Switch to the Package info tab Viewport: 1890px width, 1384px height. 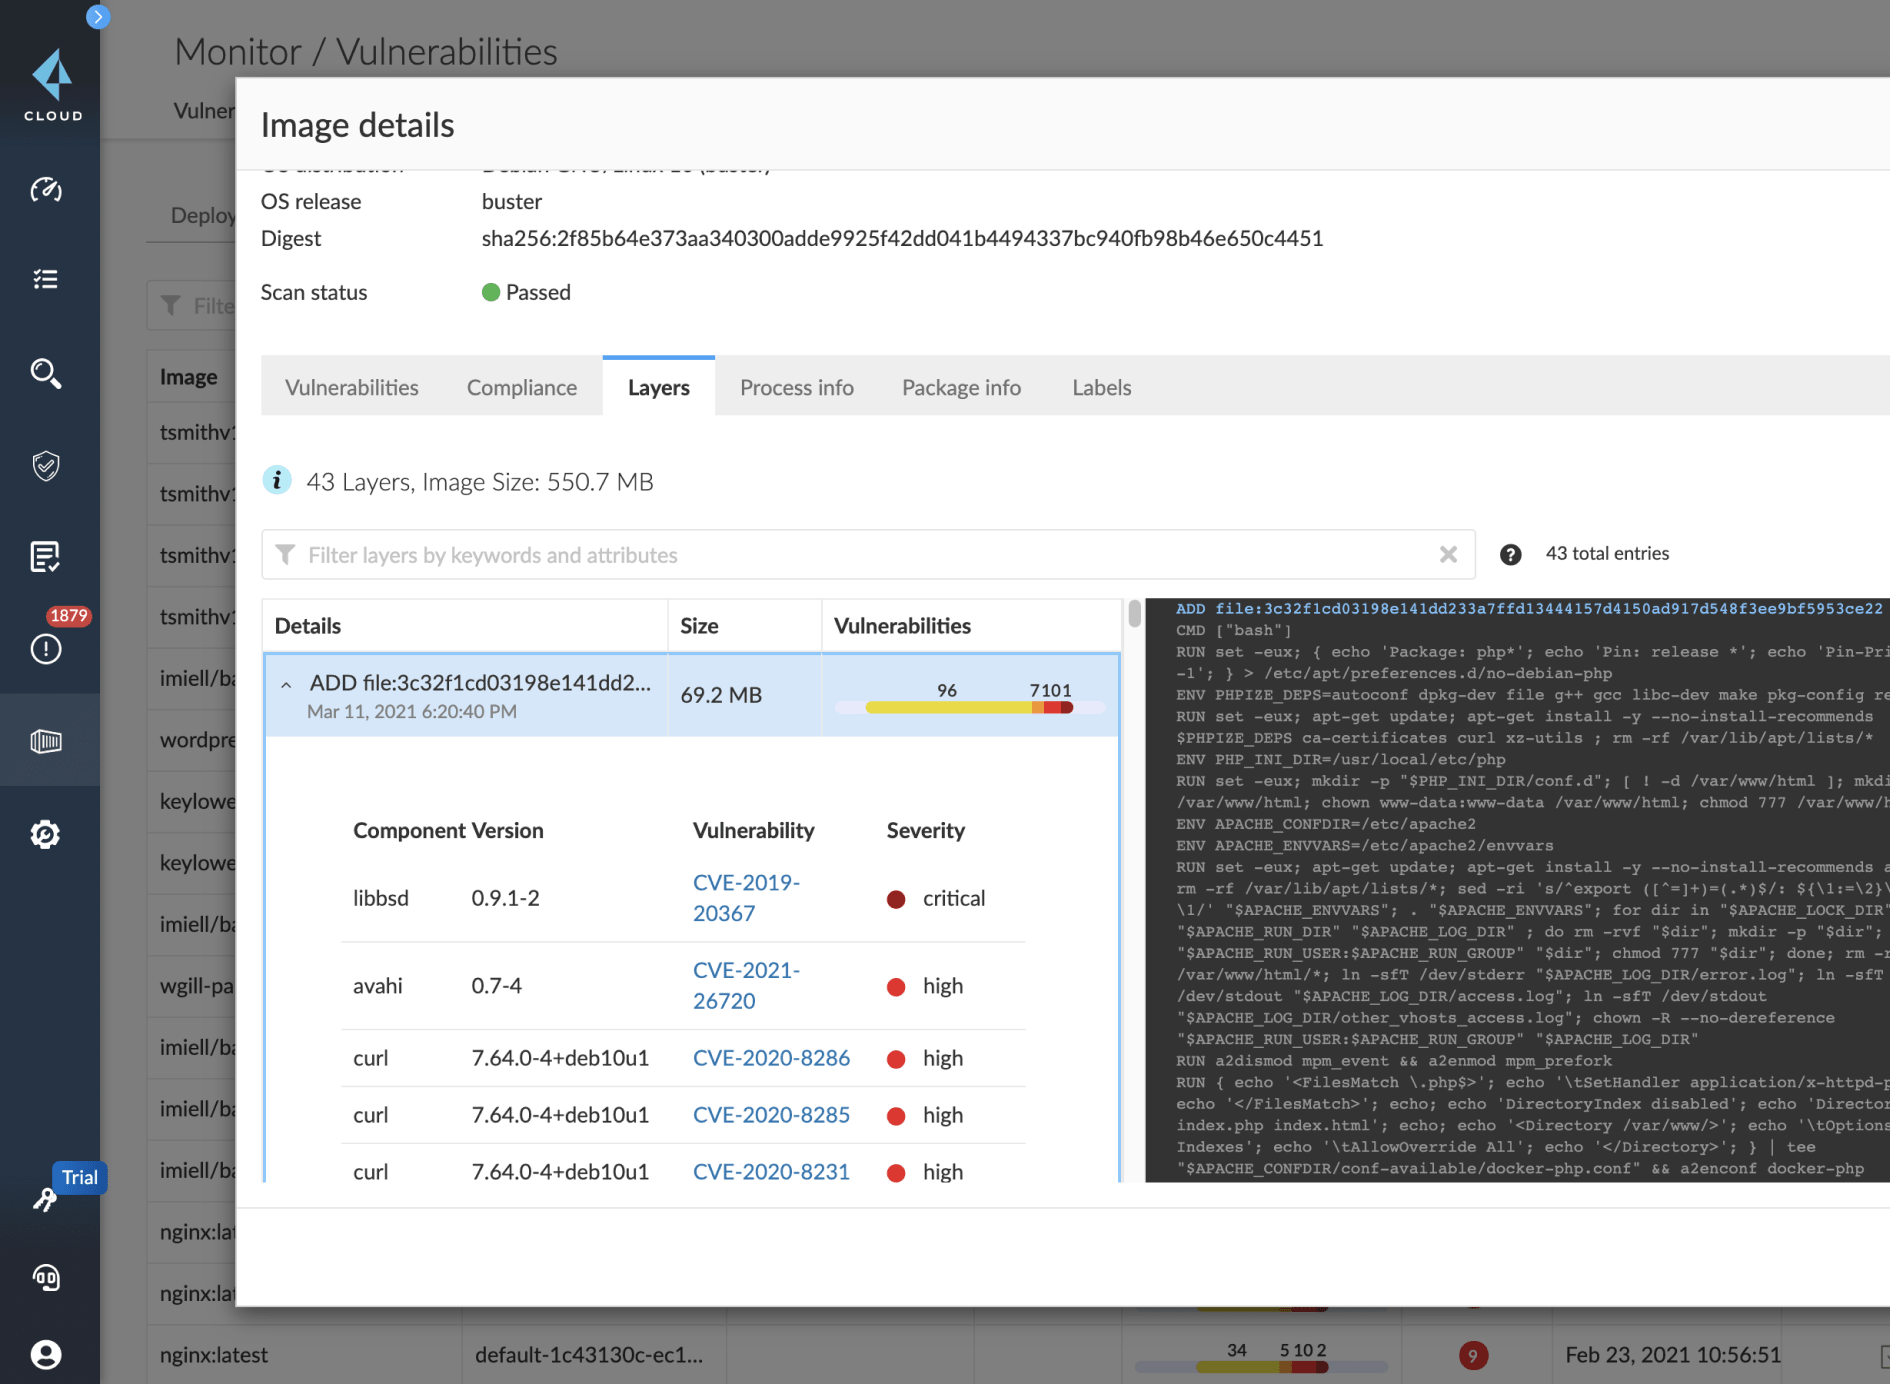click(x=961, y=387)
